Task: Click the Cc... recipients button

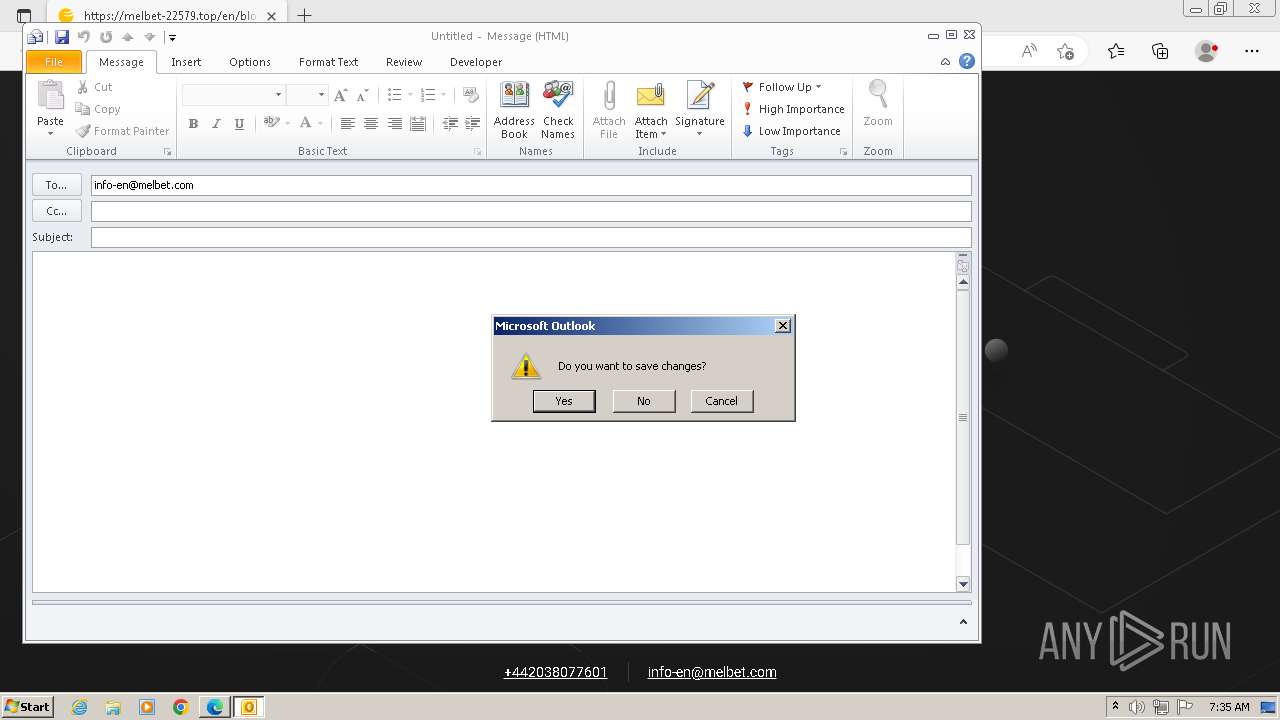Action: [x=57, y=211]
